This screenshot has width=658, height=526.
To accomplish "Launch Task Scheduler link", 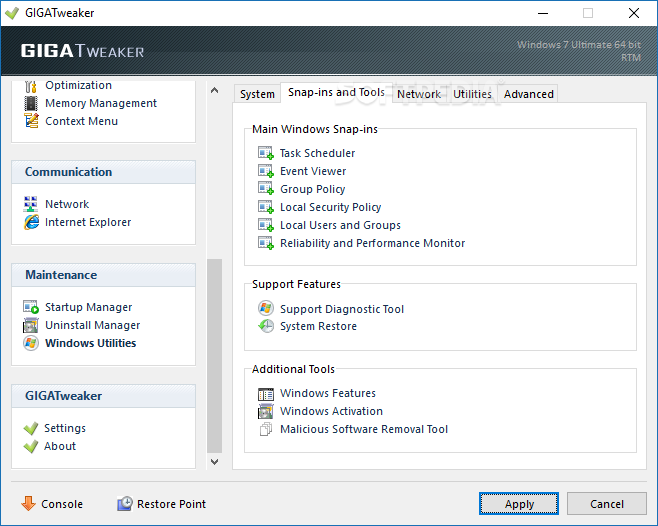I will click(317, 153).
